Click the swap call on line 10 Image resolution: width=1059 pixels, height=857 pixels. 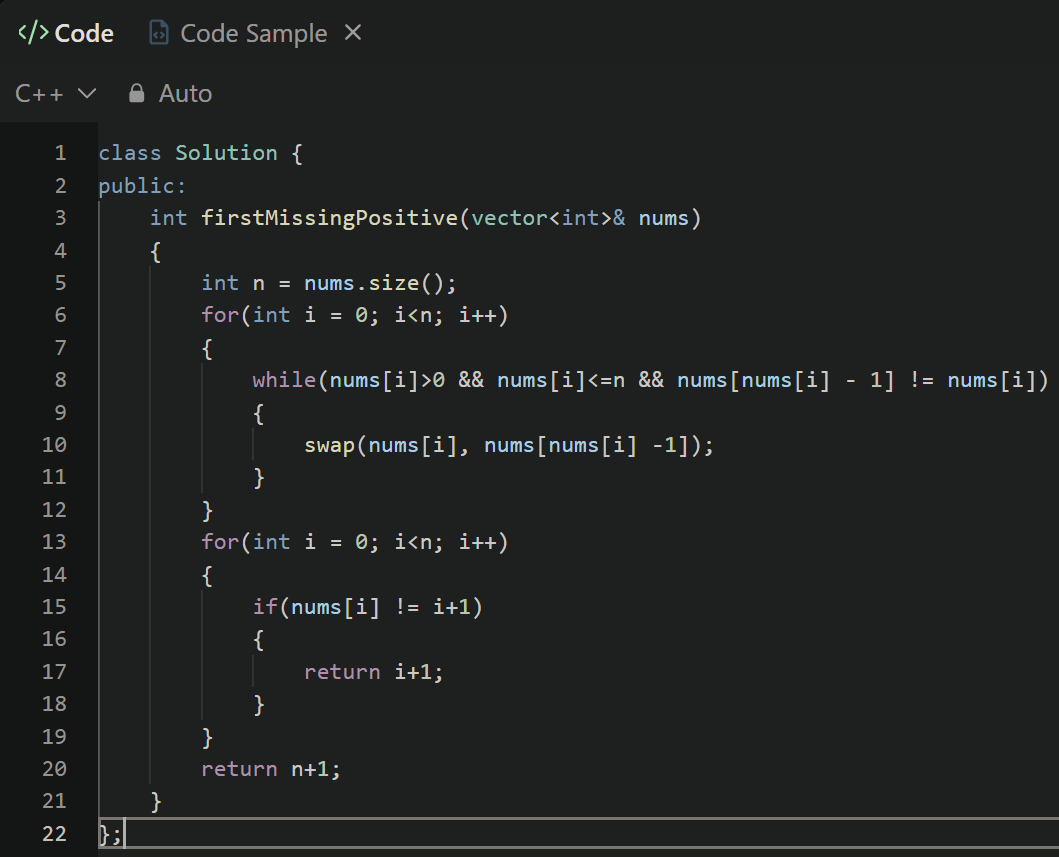pos(330,445)
